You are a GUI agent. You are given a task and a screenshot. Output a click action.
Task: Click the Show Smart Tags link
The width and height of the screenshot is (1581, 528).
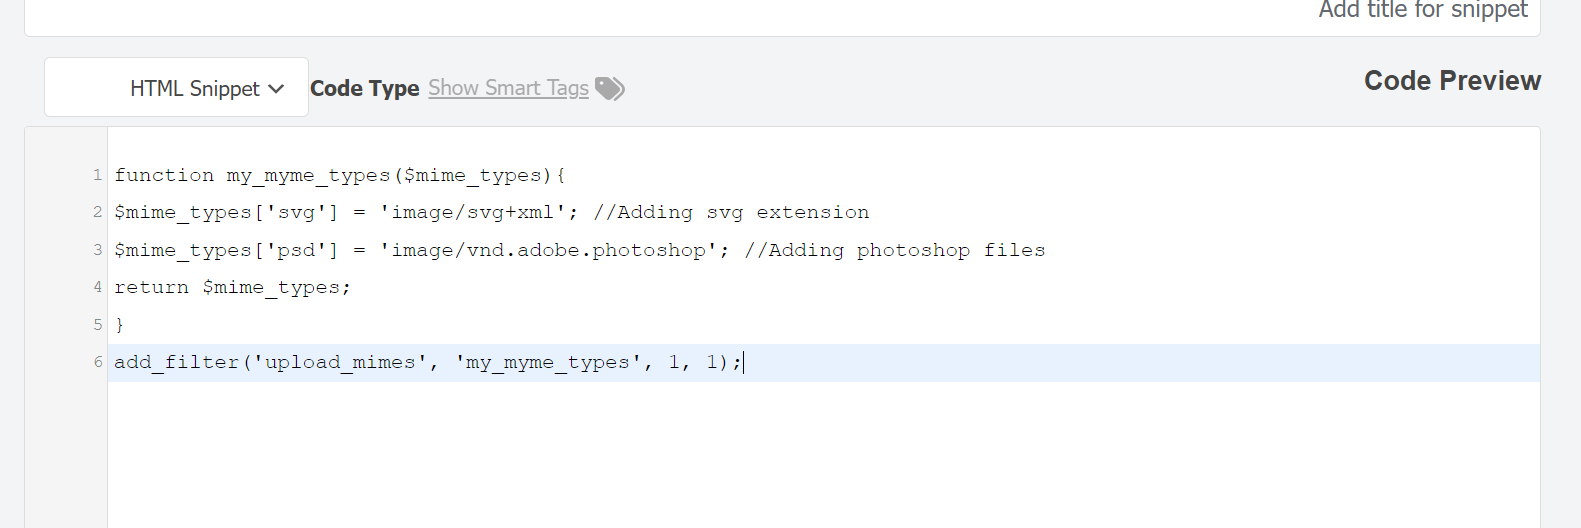(508, 88)
